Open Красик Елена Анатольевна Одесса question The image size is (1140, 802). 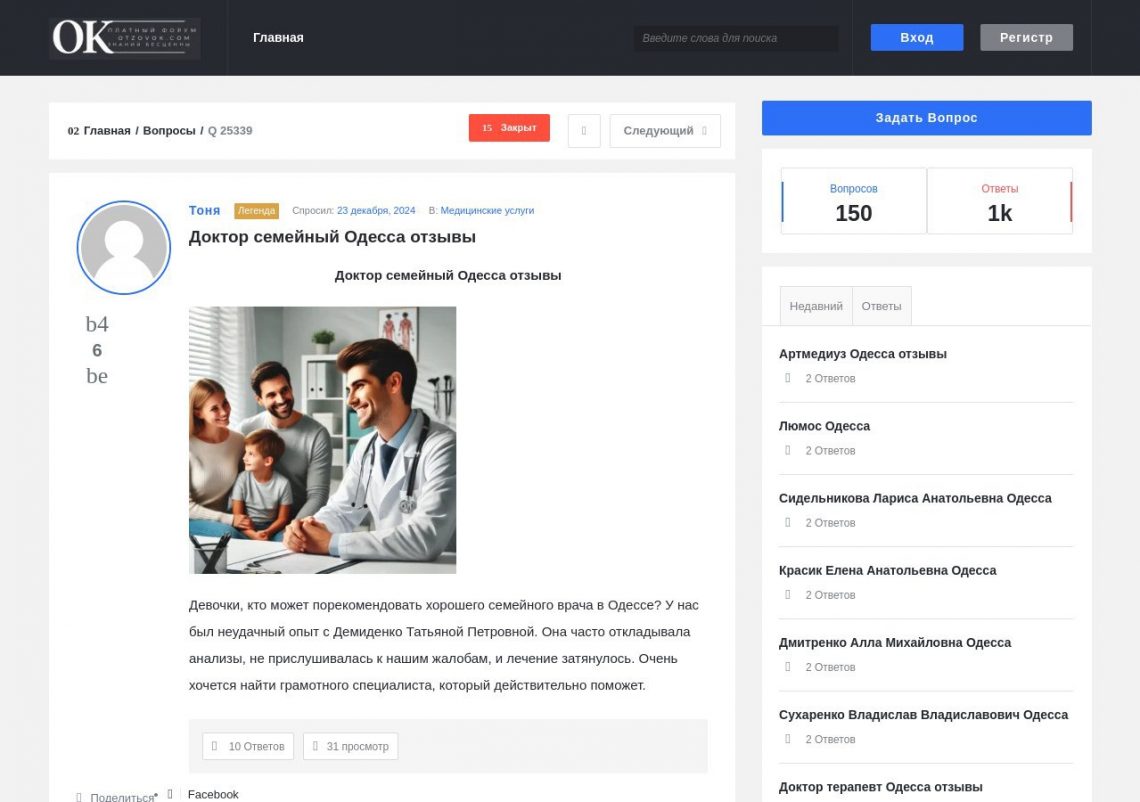[887, 571]
